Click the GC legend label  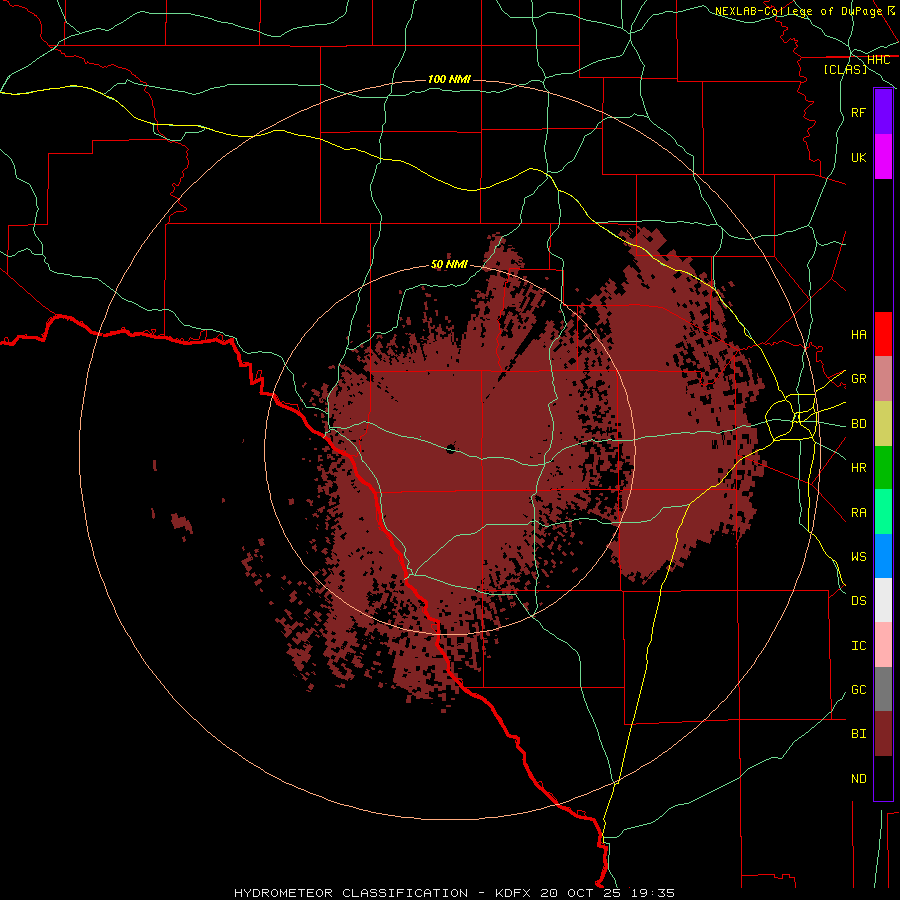click(x=858, y=690)
